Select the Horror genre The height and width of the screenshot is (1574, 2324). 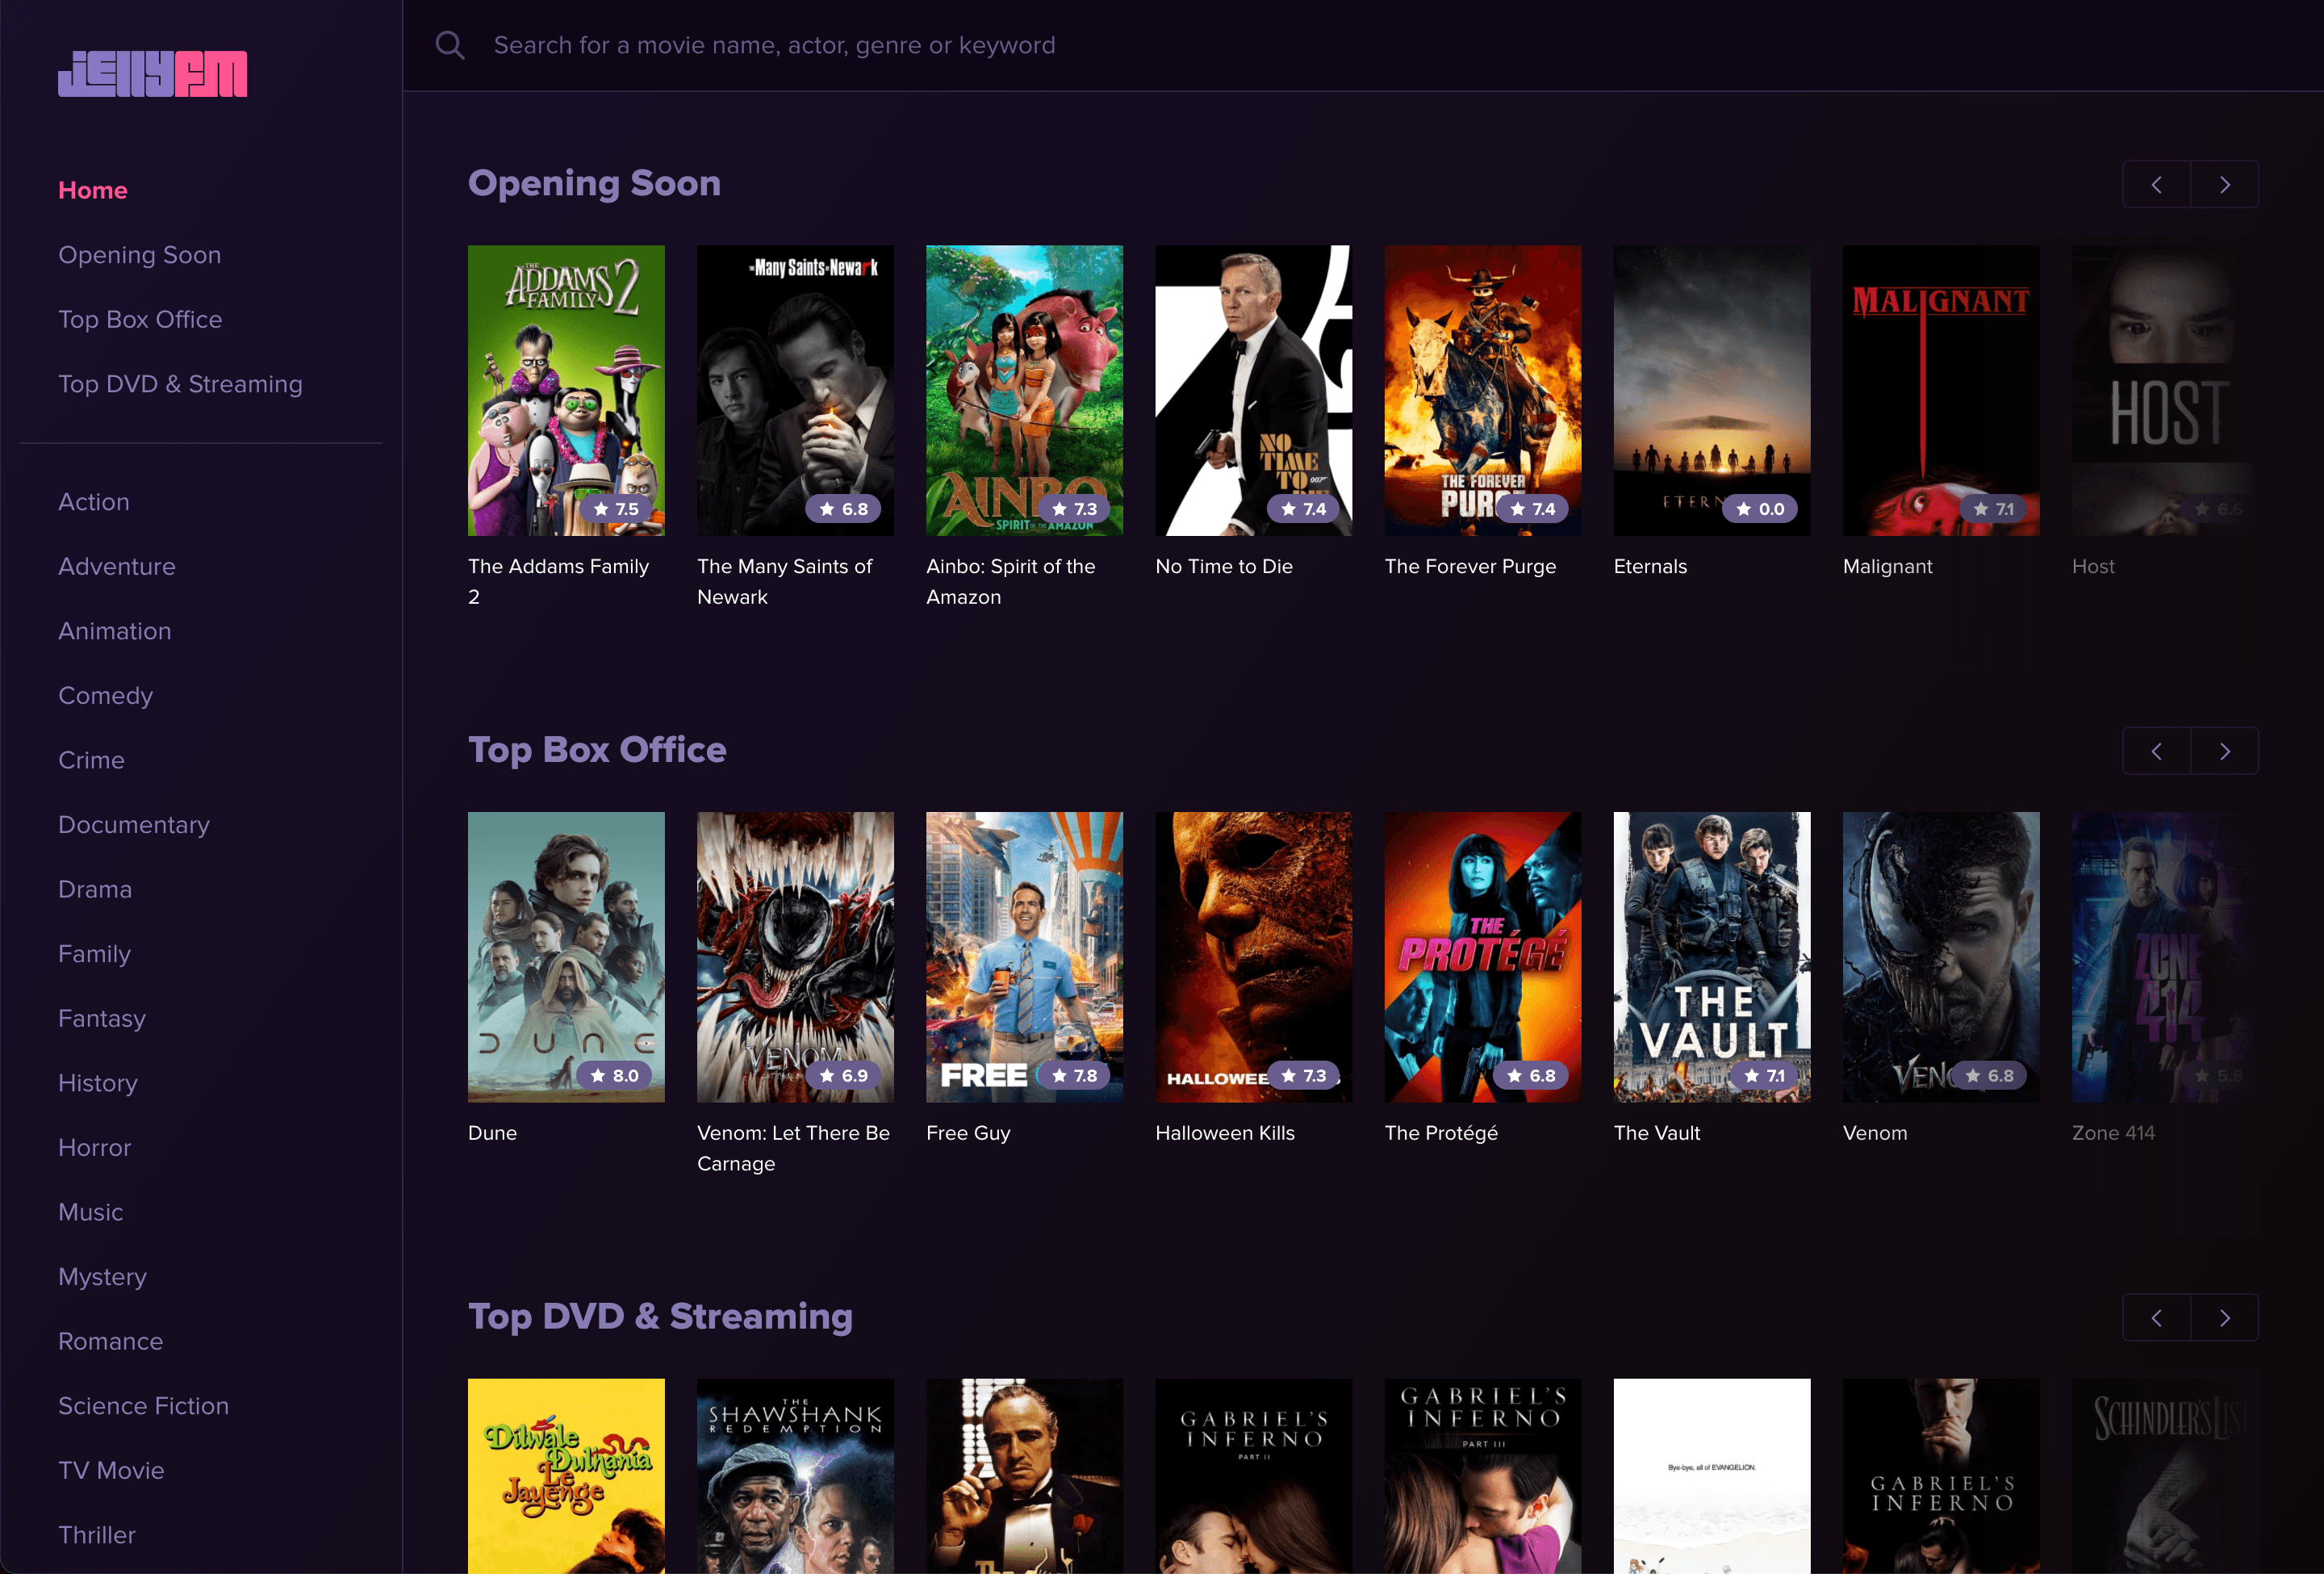click(x=95, y=1147)
